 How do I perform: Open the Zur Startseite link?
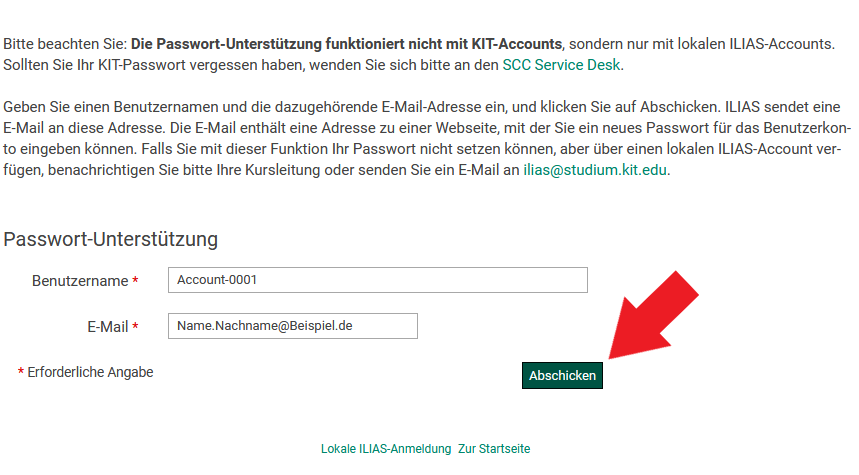coord(494,449)
